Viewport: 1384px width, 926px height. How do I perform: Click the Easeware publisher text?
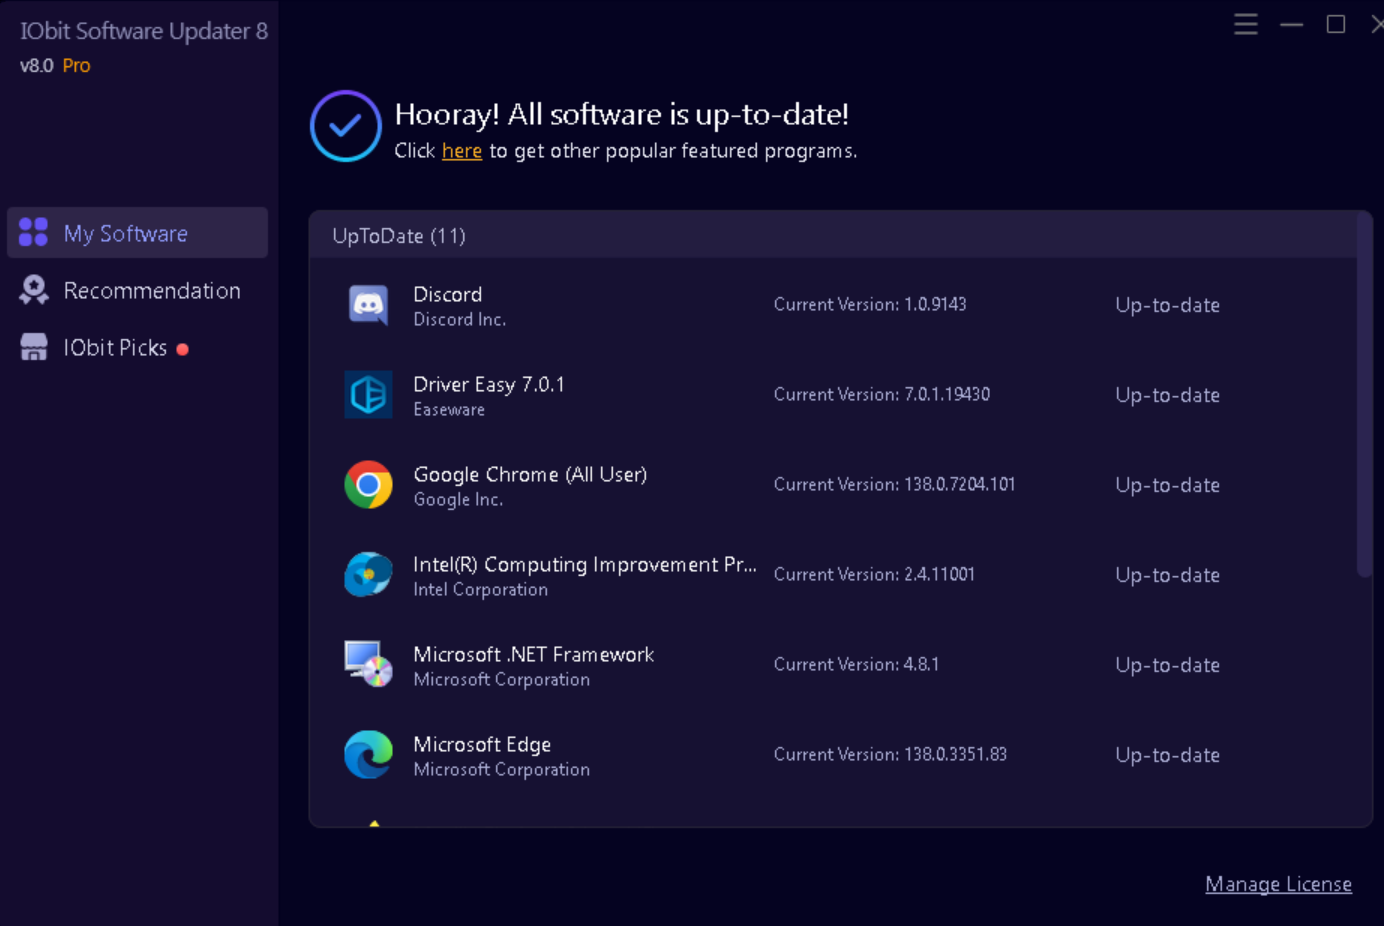tap(449, 409)
